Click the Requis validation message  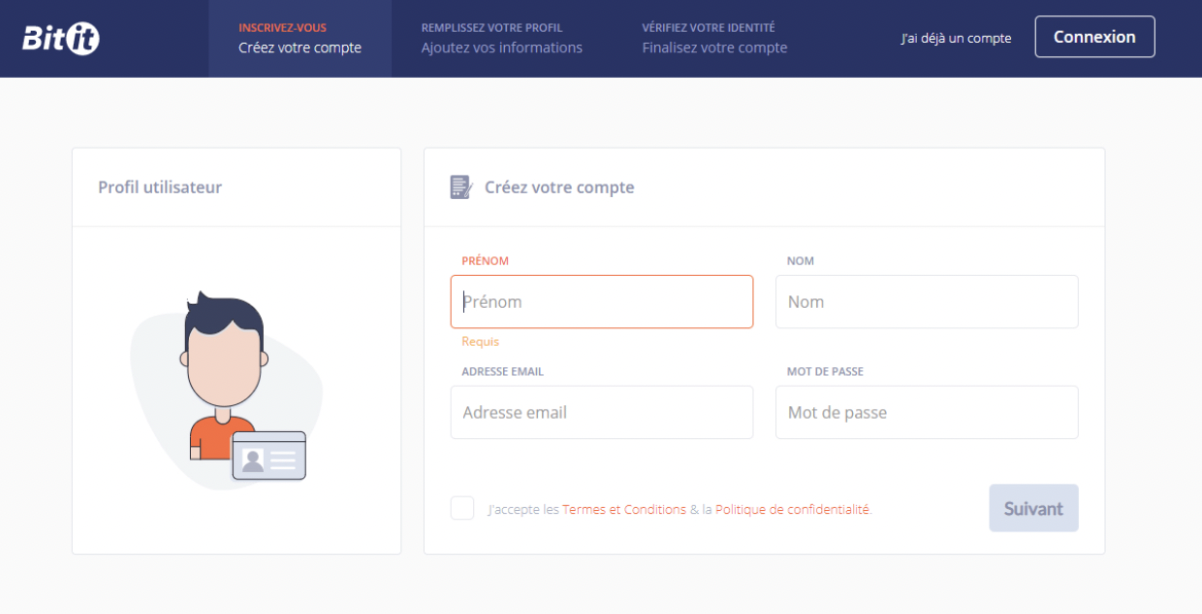coord(480,342)
